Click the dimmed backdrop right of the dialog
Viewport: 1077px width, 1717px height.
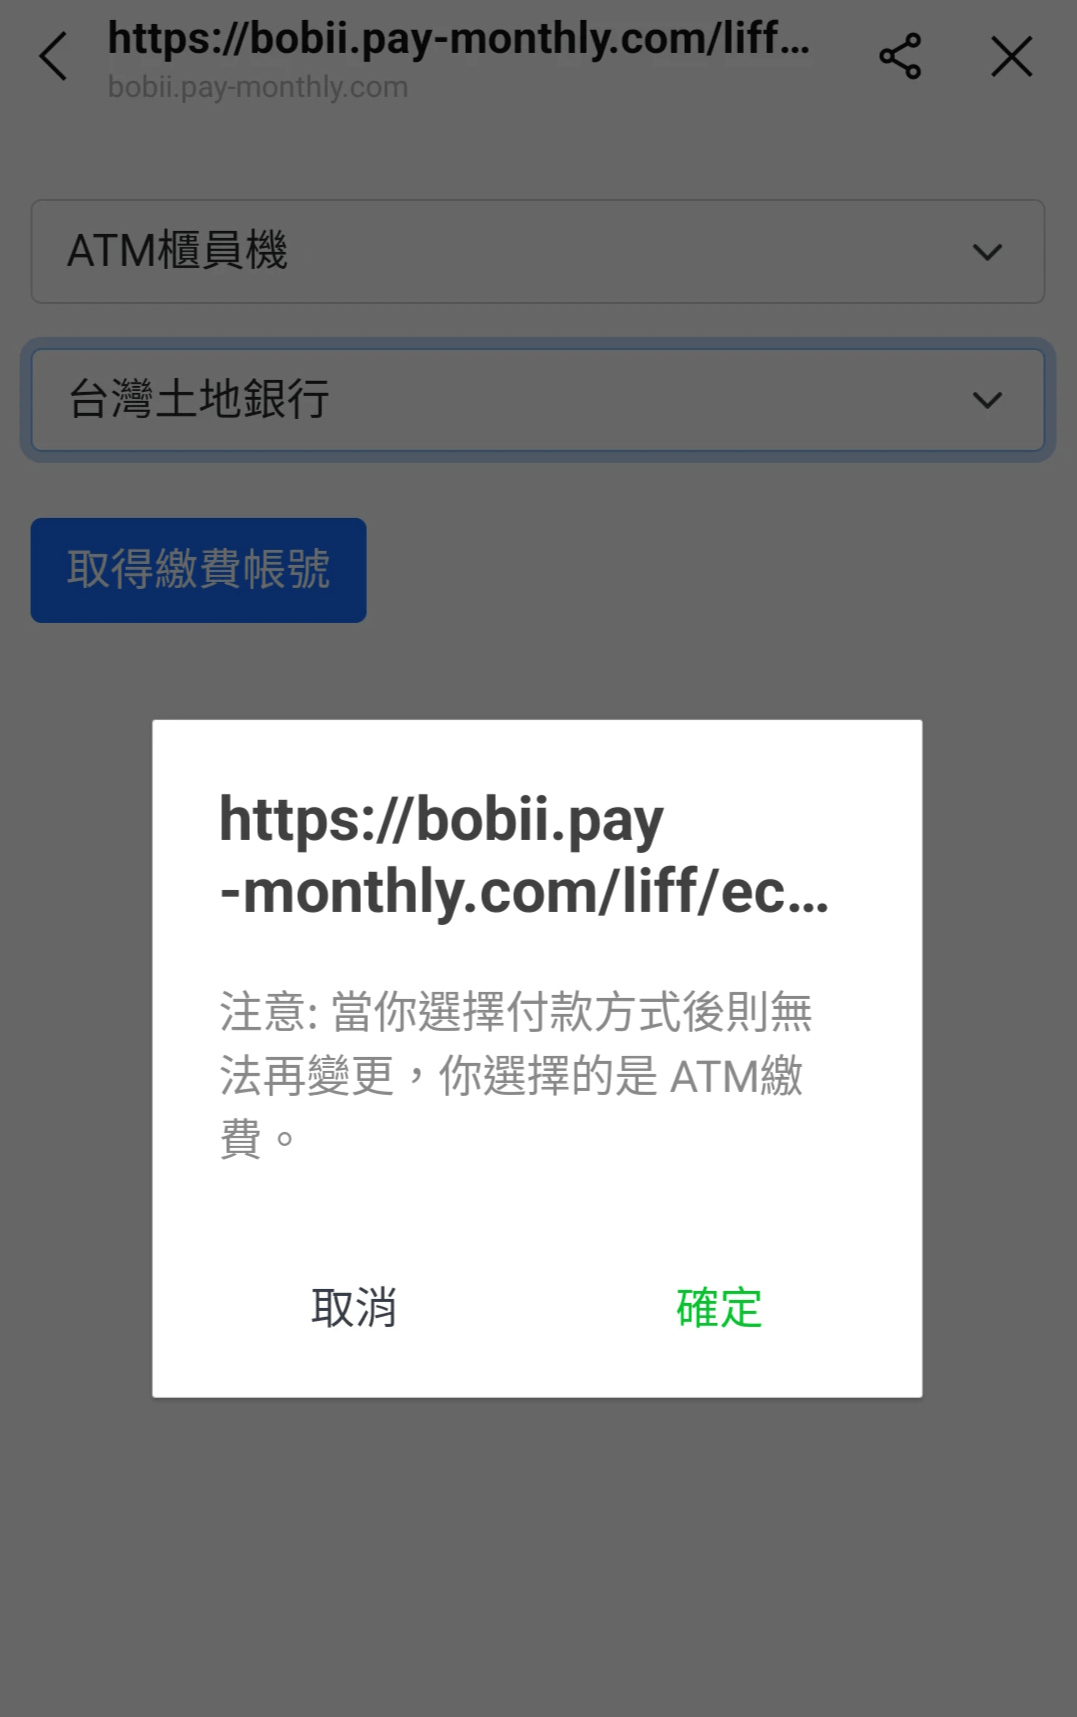point(999,1058)
